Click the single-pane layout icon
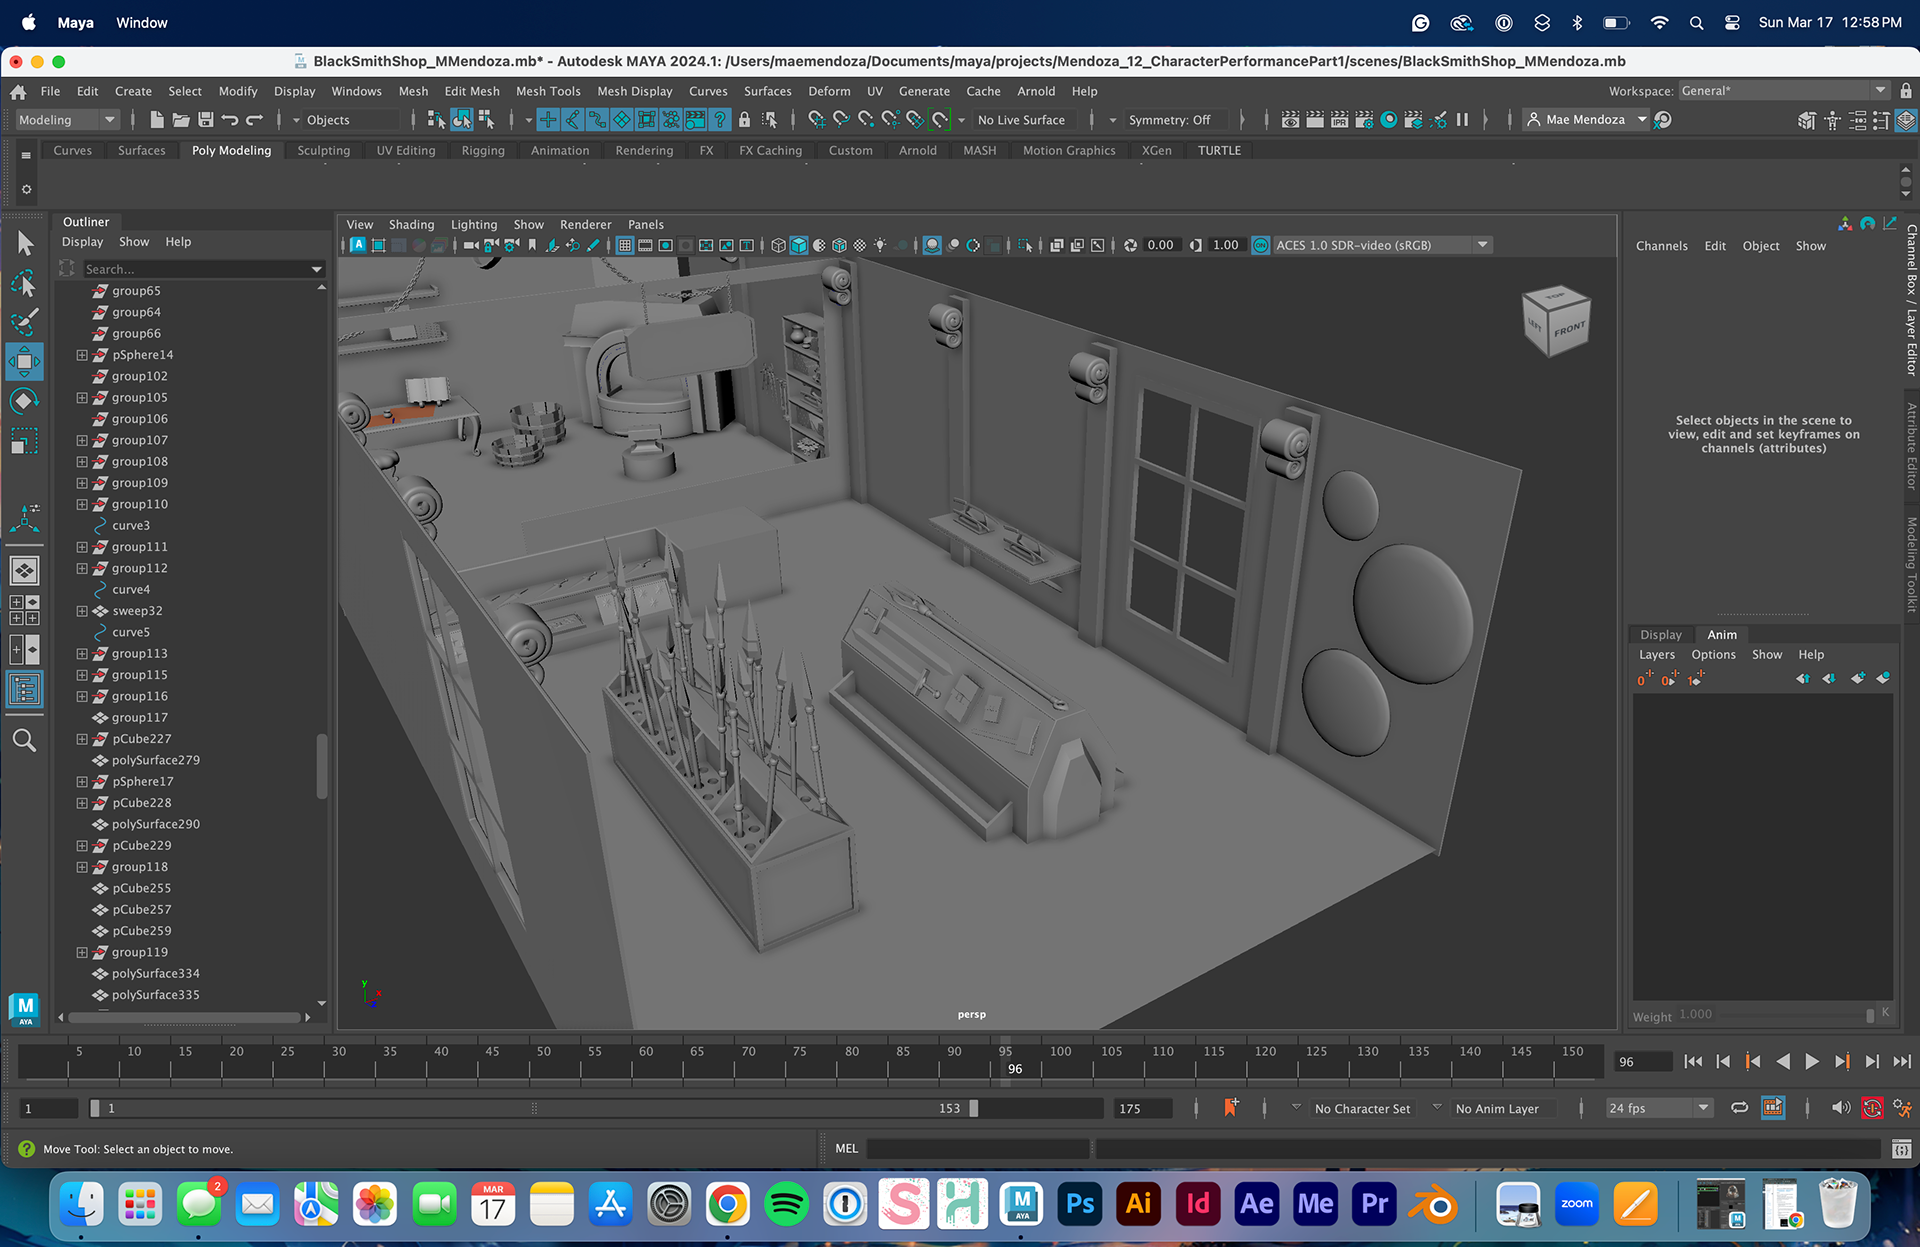The height and width of the screenshot is (1247, 1920). 25,570
